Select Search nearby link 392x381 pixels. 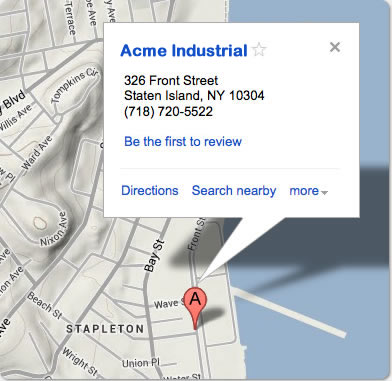[x=234, y=191]
